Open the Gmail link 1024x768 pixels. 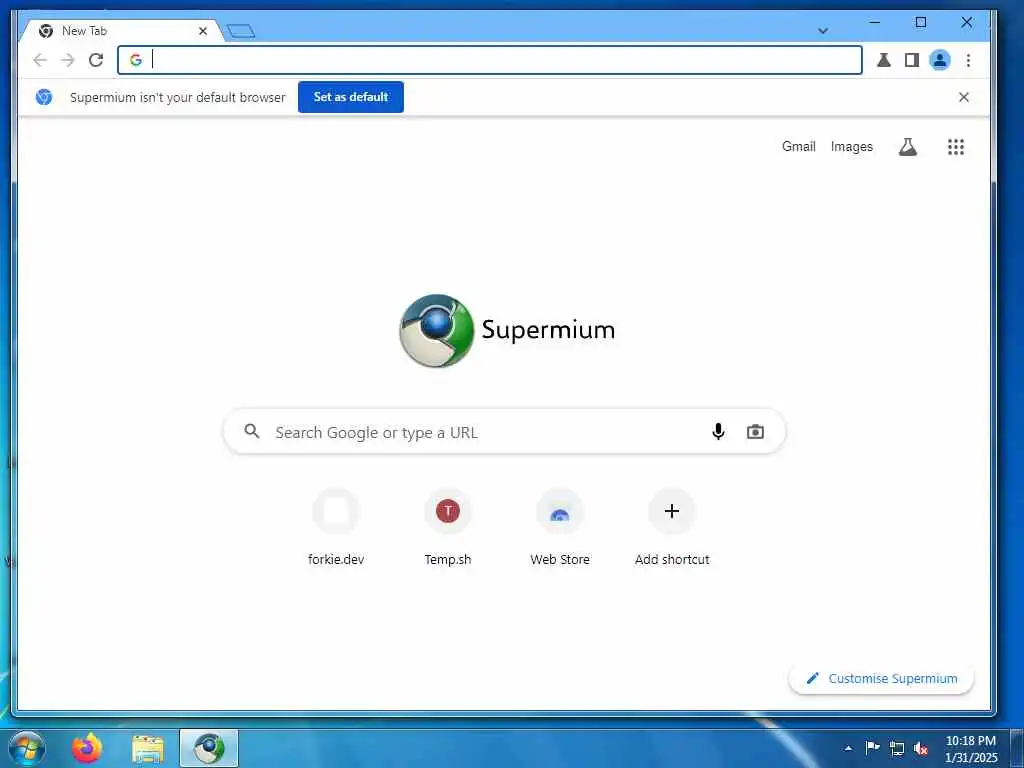click(x=799, y=146)
